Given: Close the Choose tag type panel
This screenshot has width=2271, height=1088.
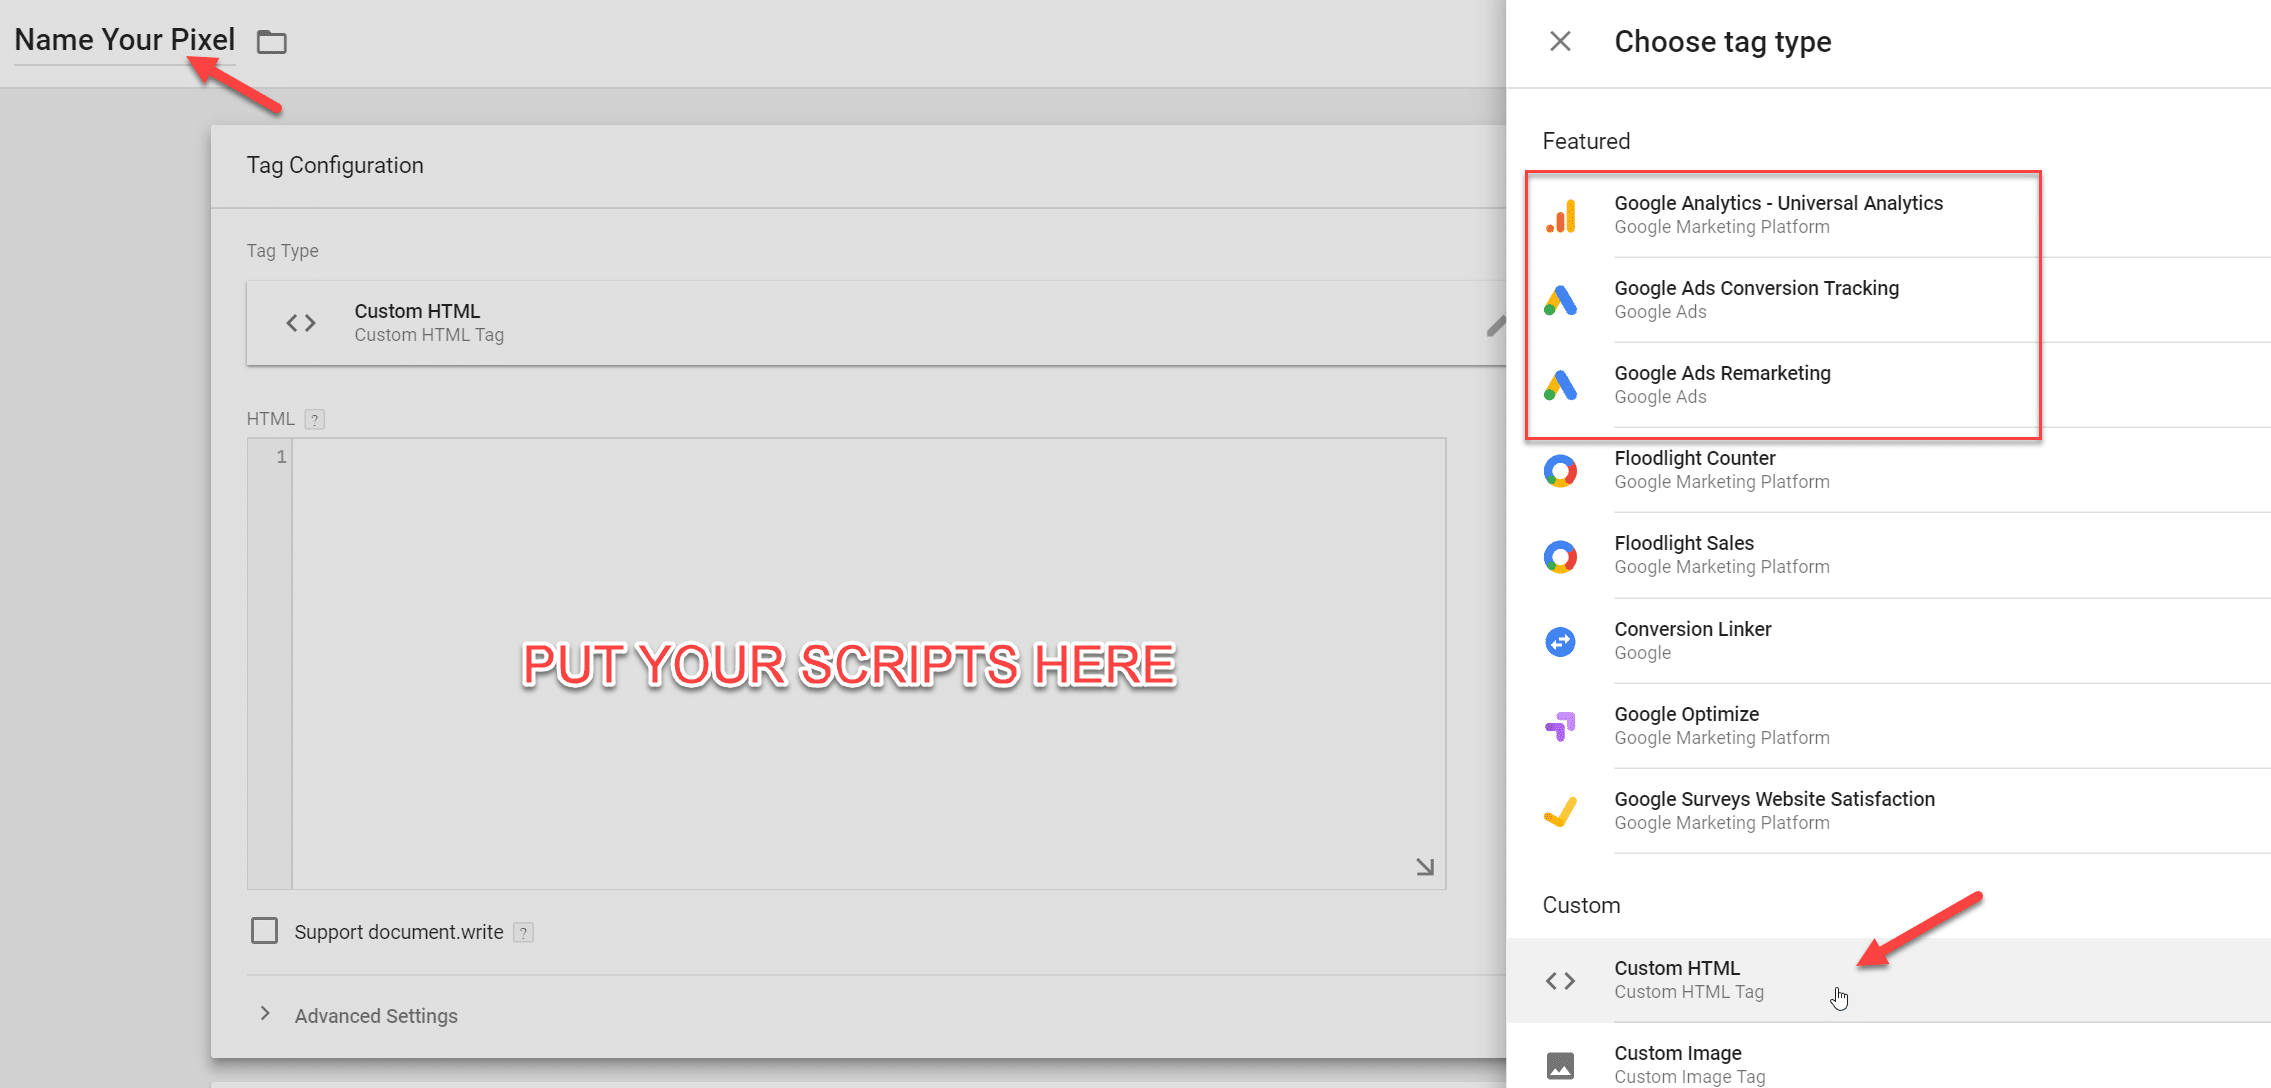Looking at the screenshot, I should [1560, 41].
